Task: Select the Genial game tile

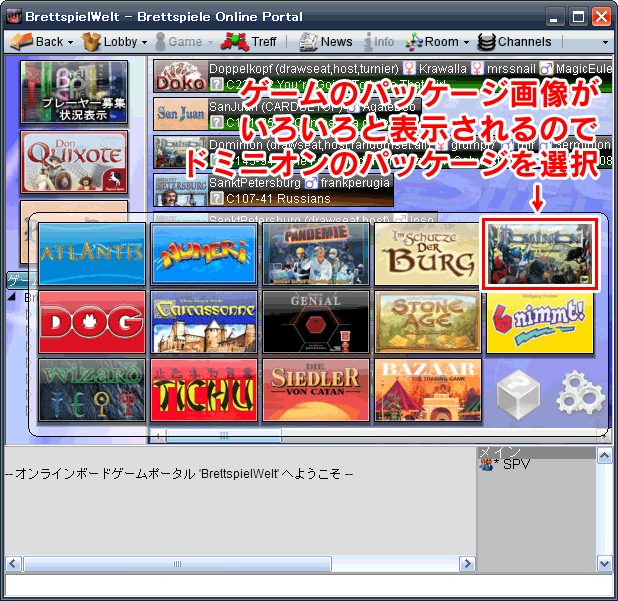Action: pos(316,322)
